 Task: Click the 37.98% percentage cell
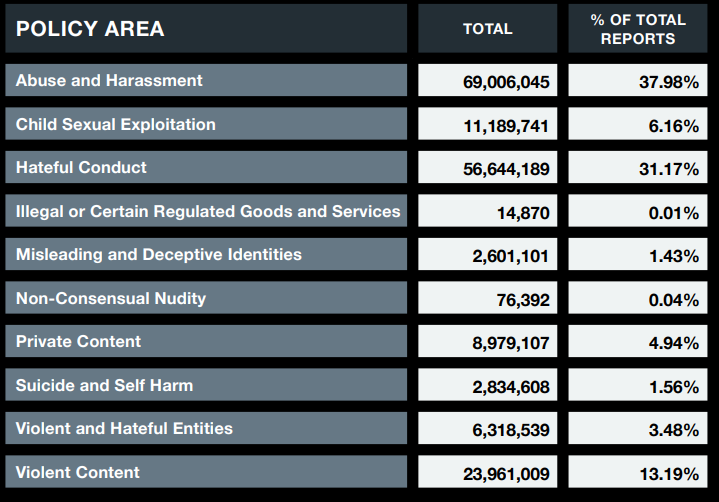638,80
